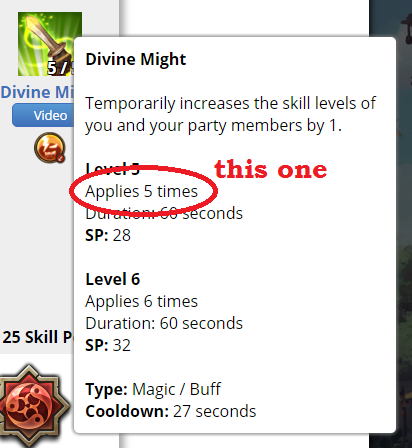The image size is (412, 448).
Task: Open the Divine Might skill name link
Action: point(37,92)
